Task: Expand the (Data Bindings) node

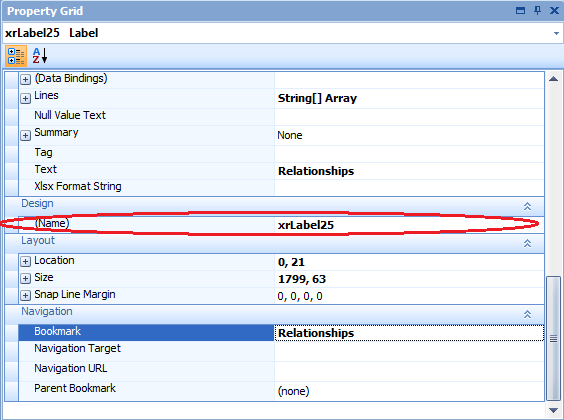Action: click(25, 79)
